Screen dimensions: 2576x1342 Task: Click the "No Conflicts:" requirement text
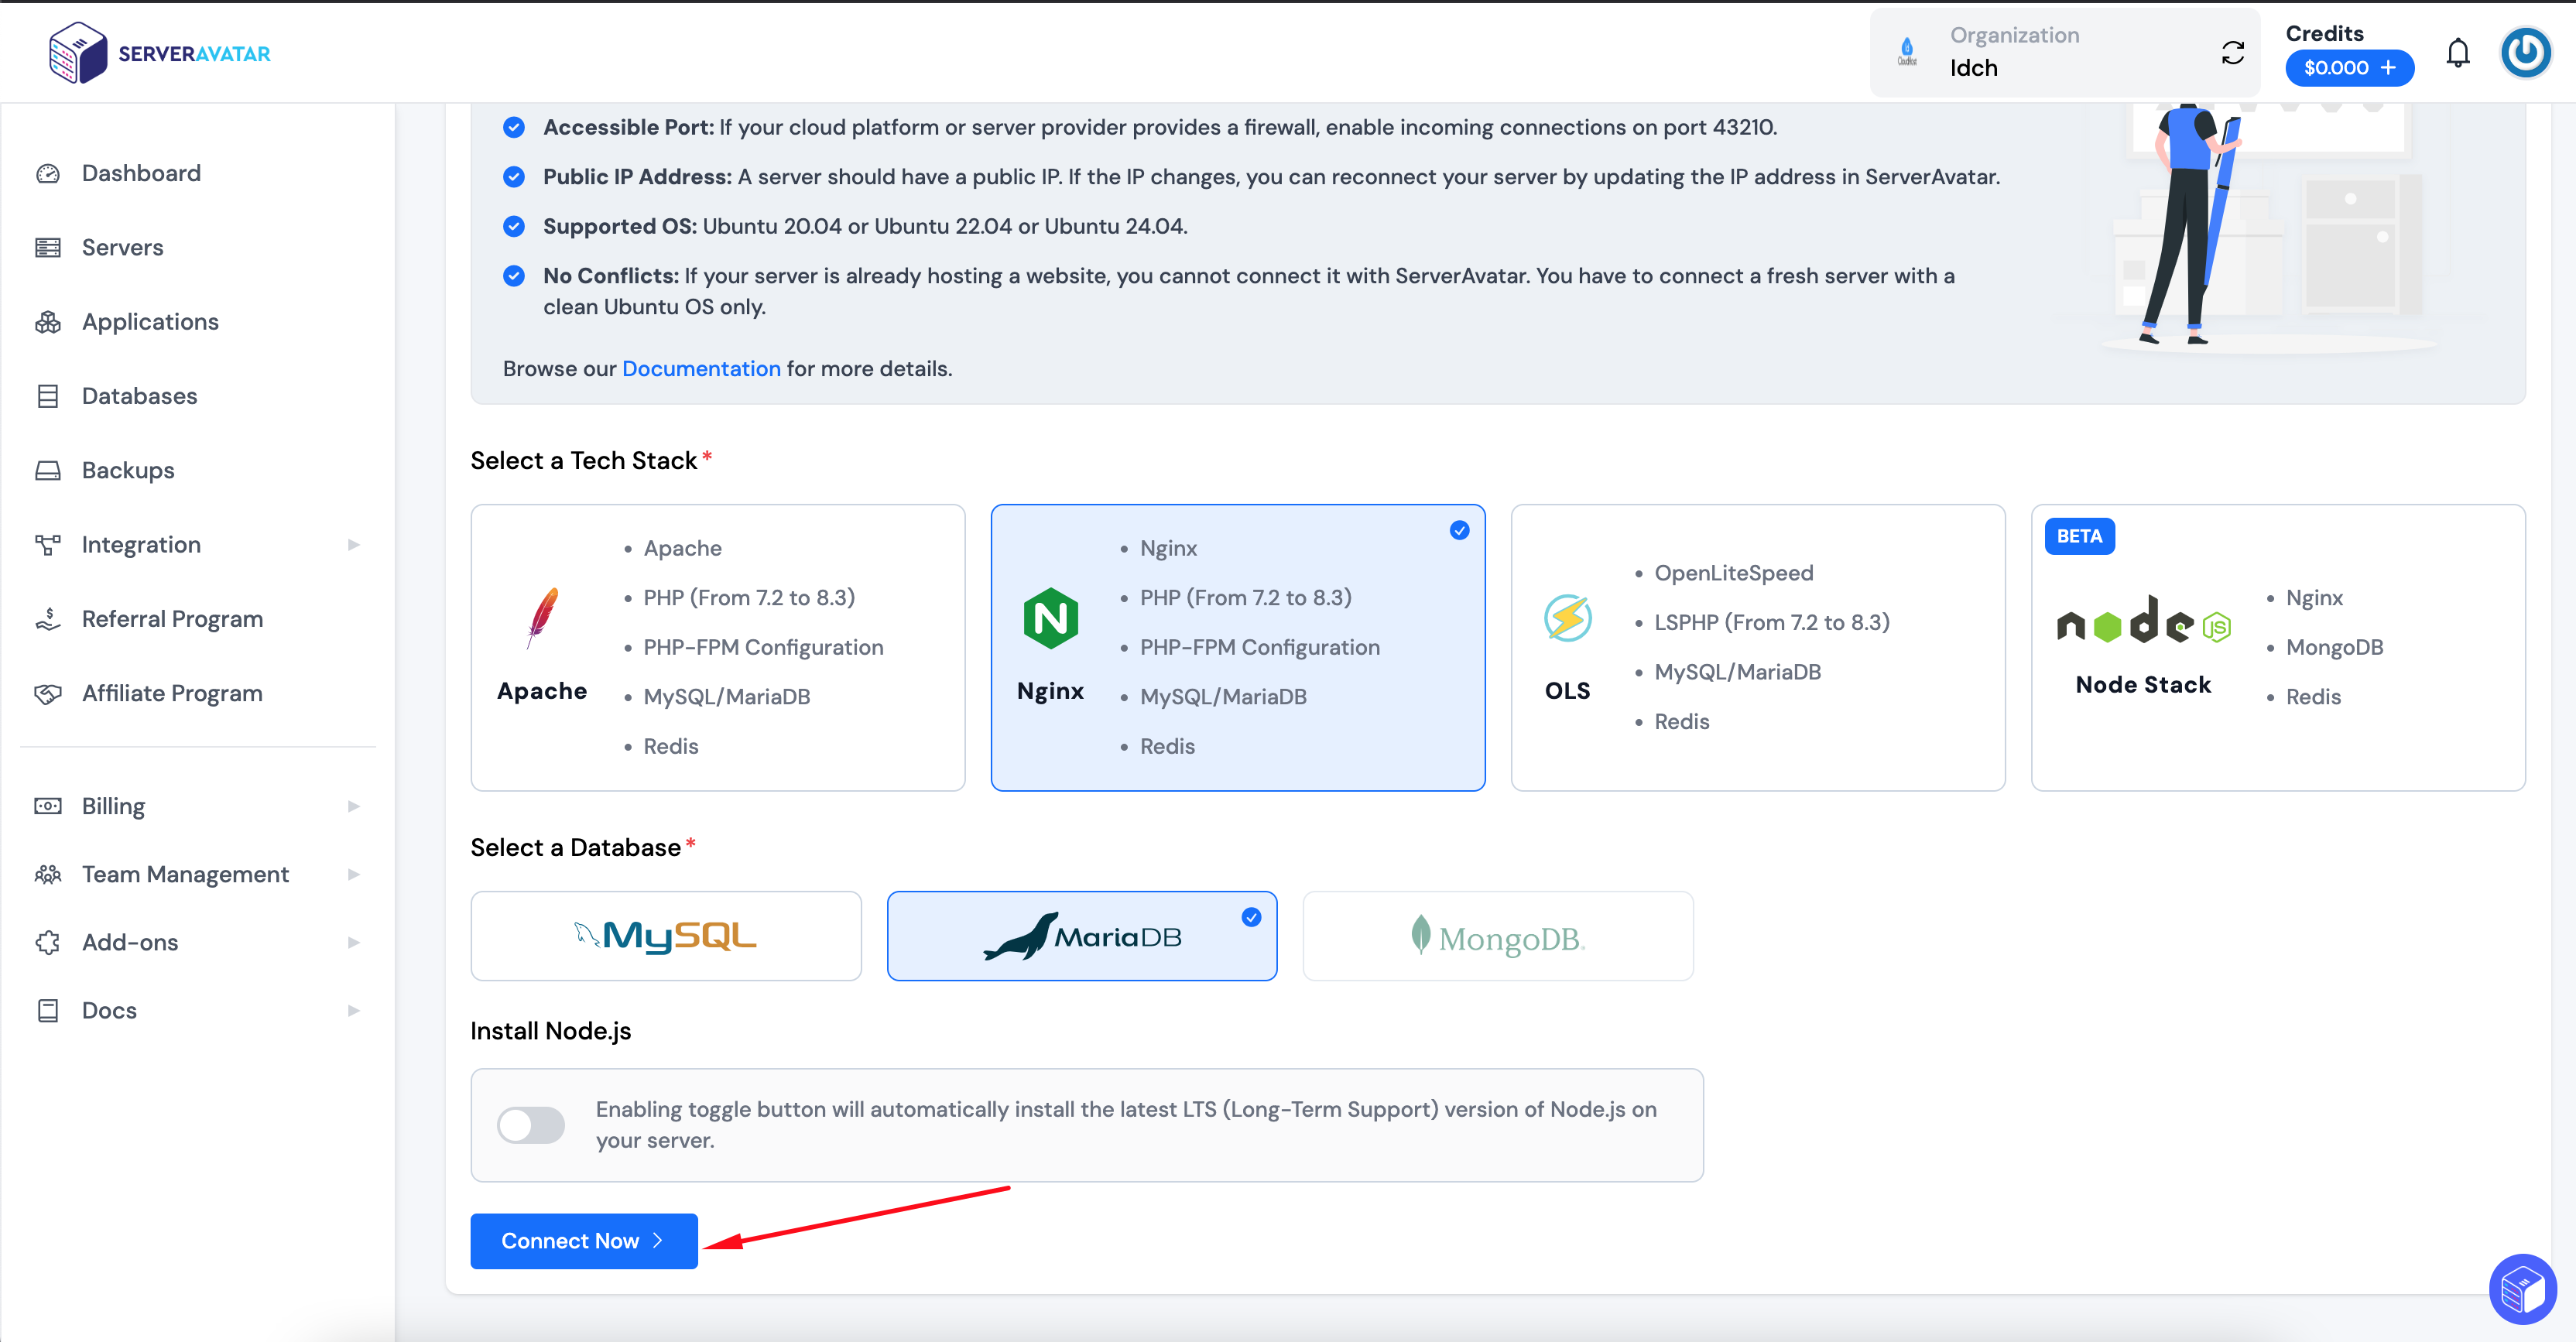(611, 276)
